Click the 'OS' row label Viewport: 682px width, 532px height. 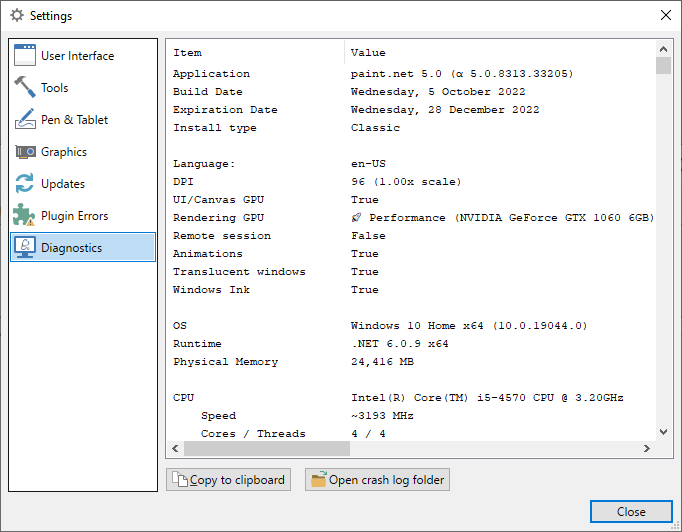[x=180, y=325]
